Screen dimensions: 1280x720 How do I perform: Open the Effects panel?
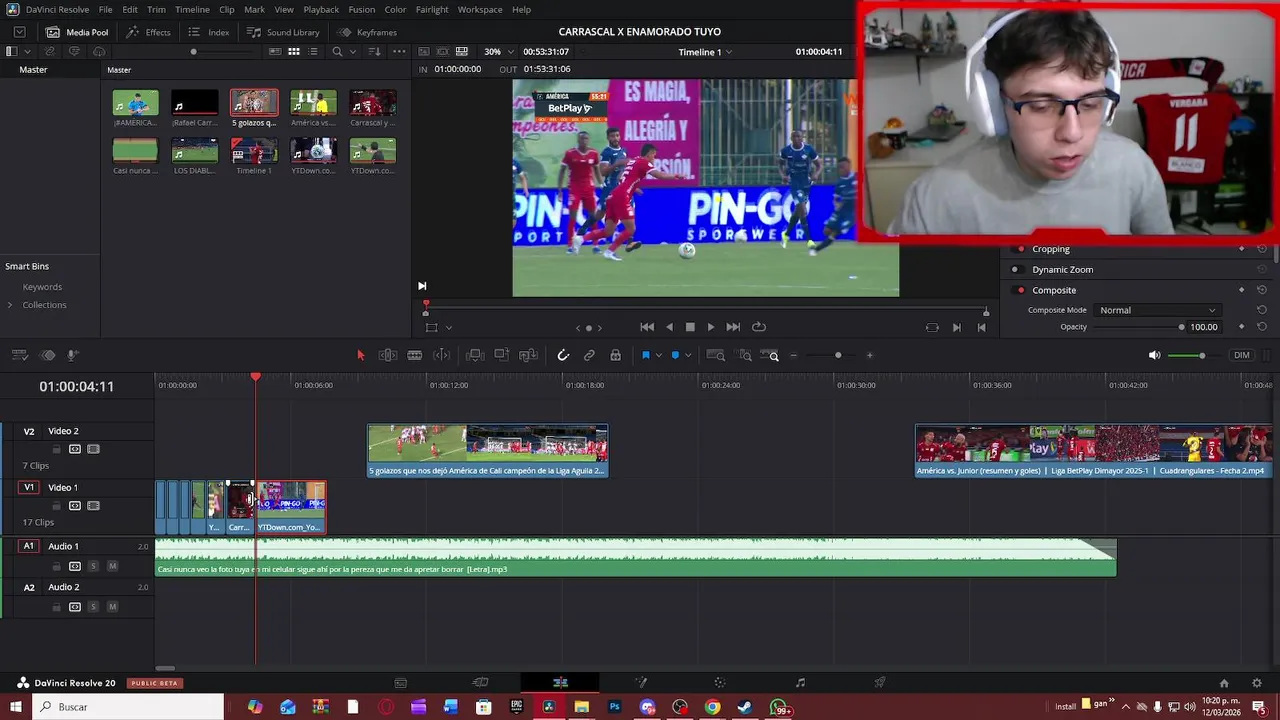point(148,32)
